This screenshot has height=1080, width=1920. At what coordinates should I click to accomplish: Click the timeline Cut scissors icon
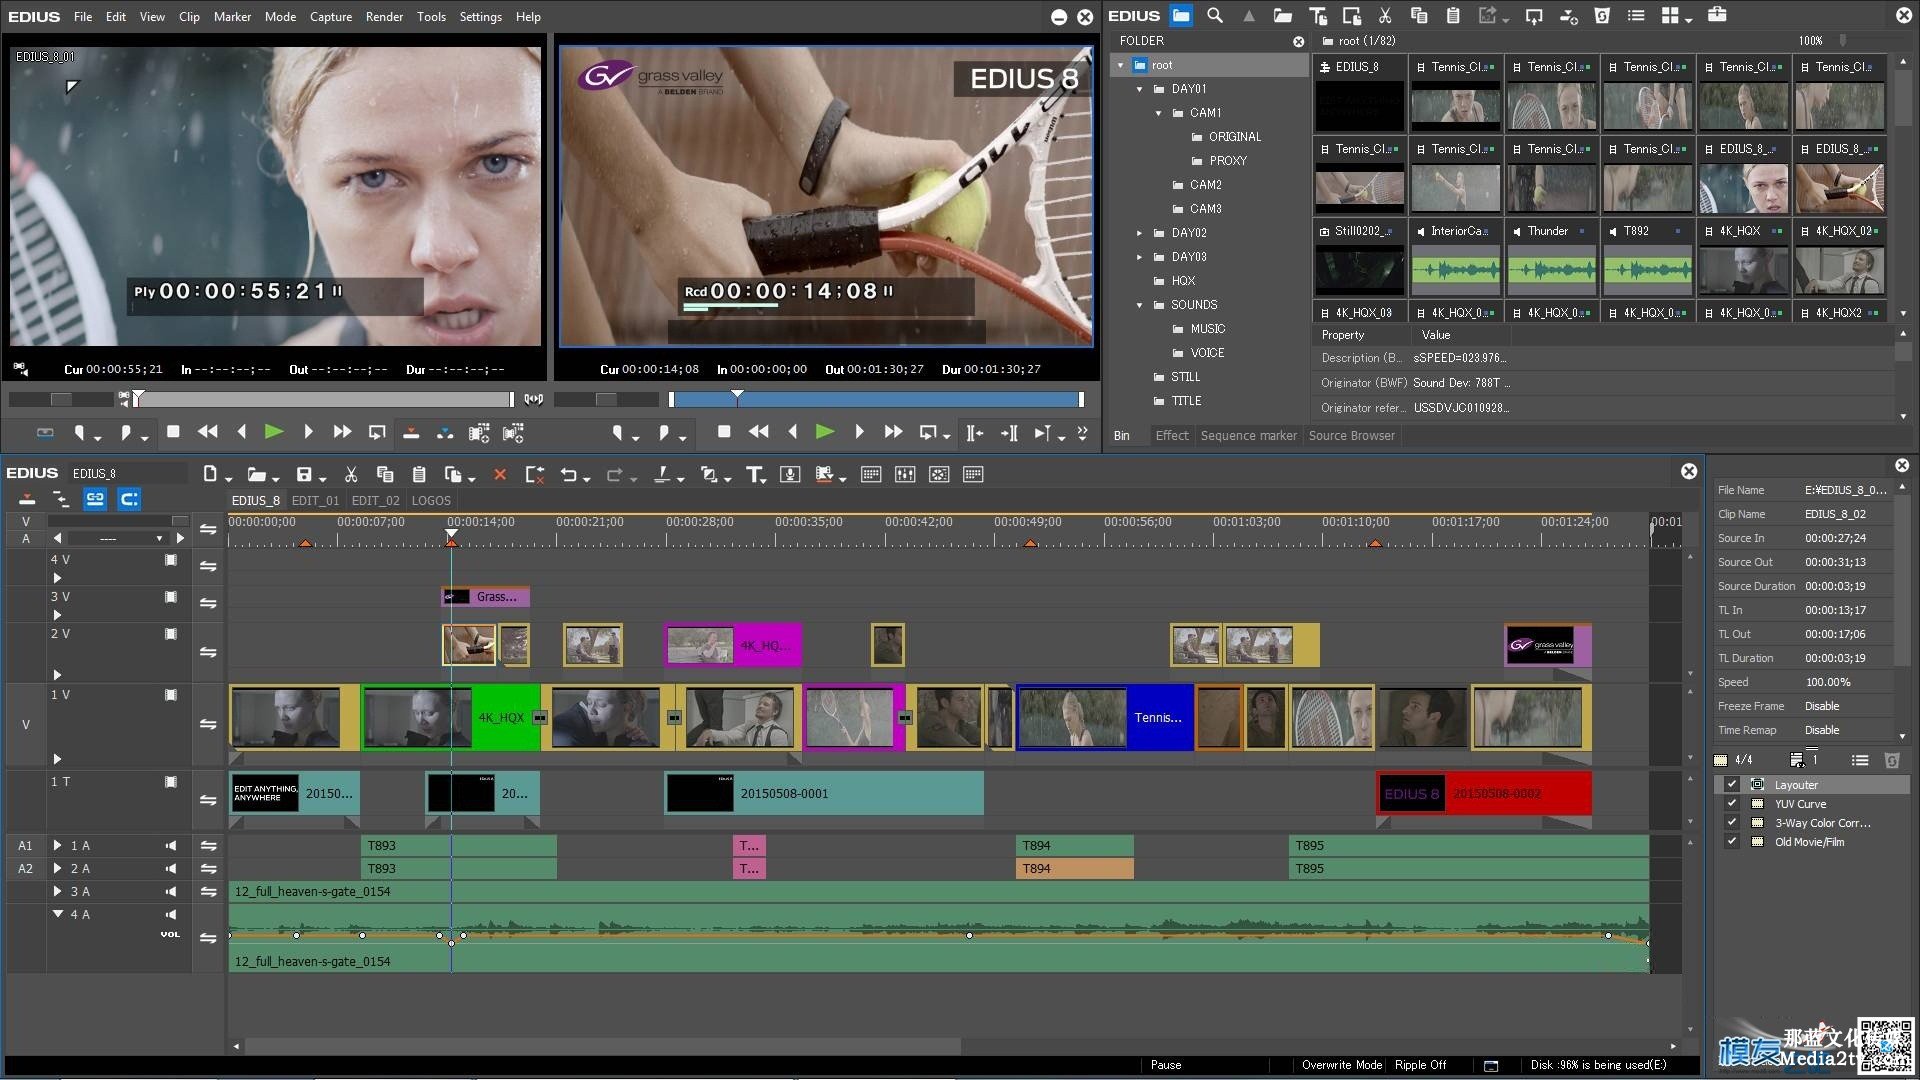(351, 475)
